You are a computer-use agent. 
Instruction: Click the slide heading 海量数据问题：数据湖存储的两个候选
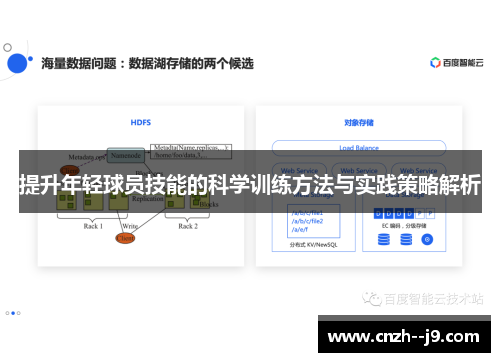[x=147, y=63]
